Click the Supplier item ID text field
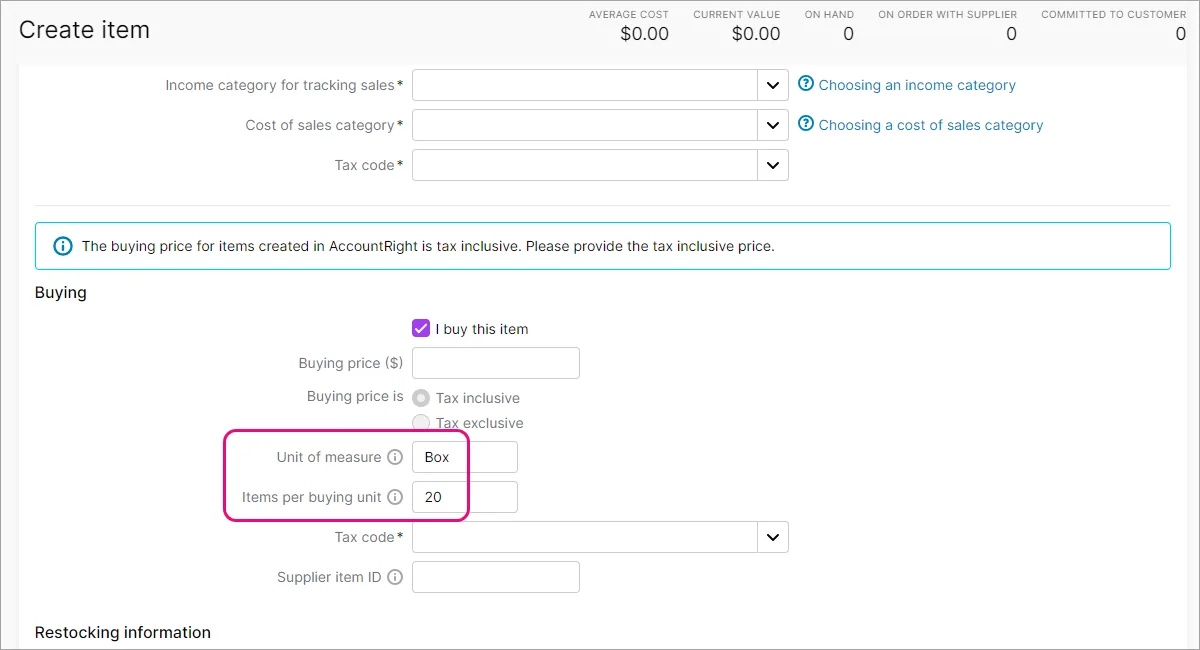 coord(496,577)
